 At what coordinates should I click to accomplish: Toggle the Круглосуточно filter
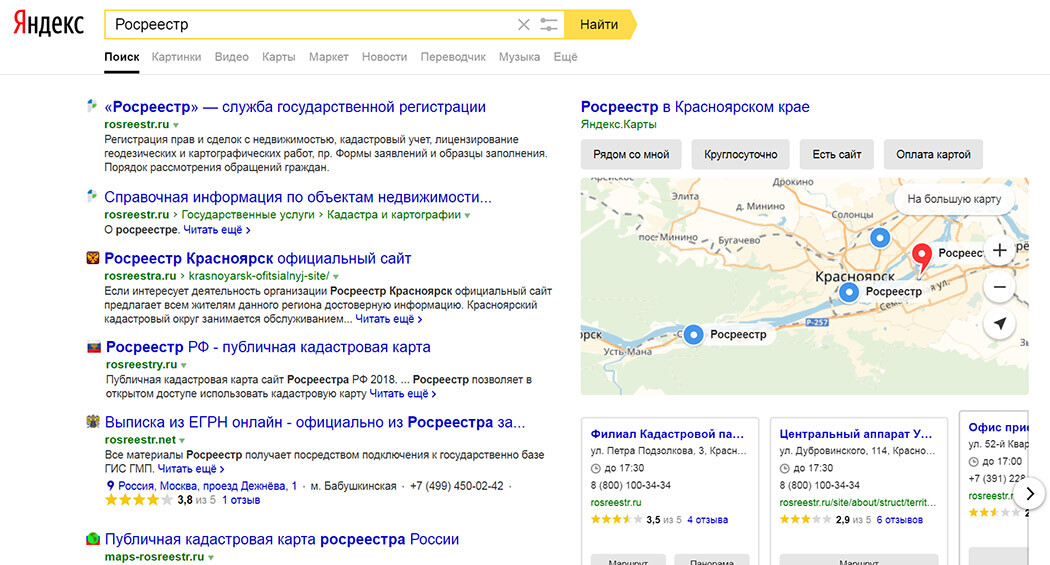coord(741,154)
